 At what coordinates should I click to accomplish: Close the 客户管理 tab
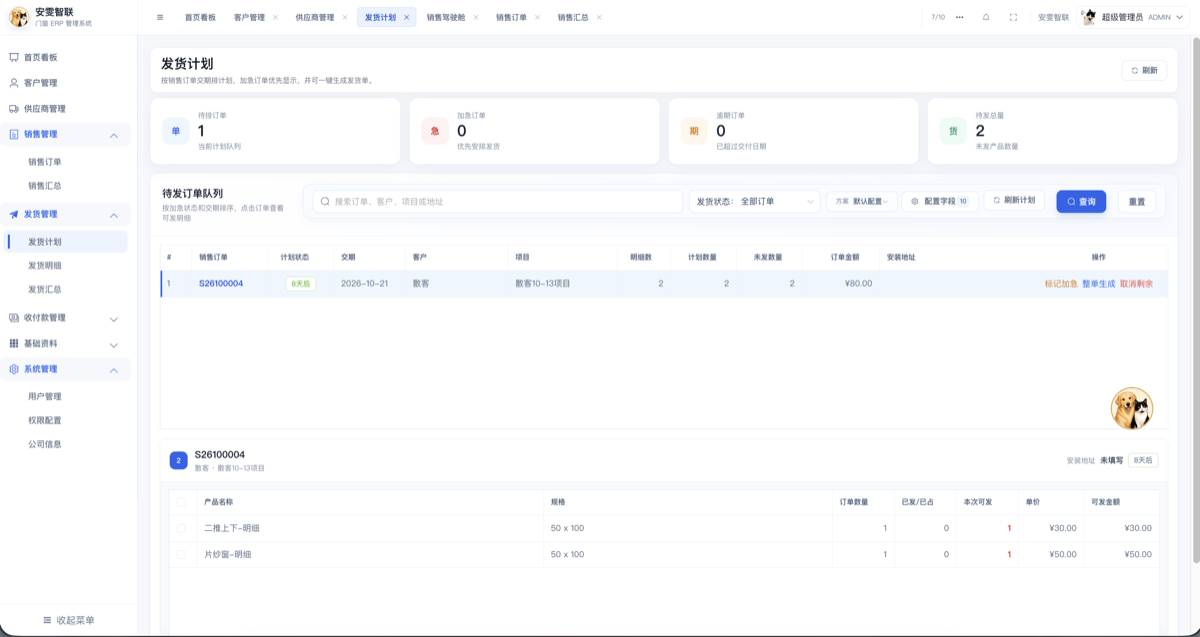tap(275, 17)
